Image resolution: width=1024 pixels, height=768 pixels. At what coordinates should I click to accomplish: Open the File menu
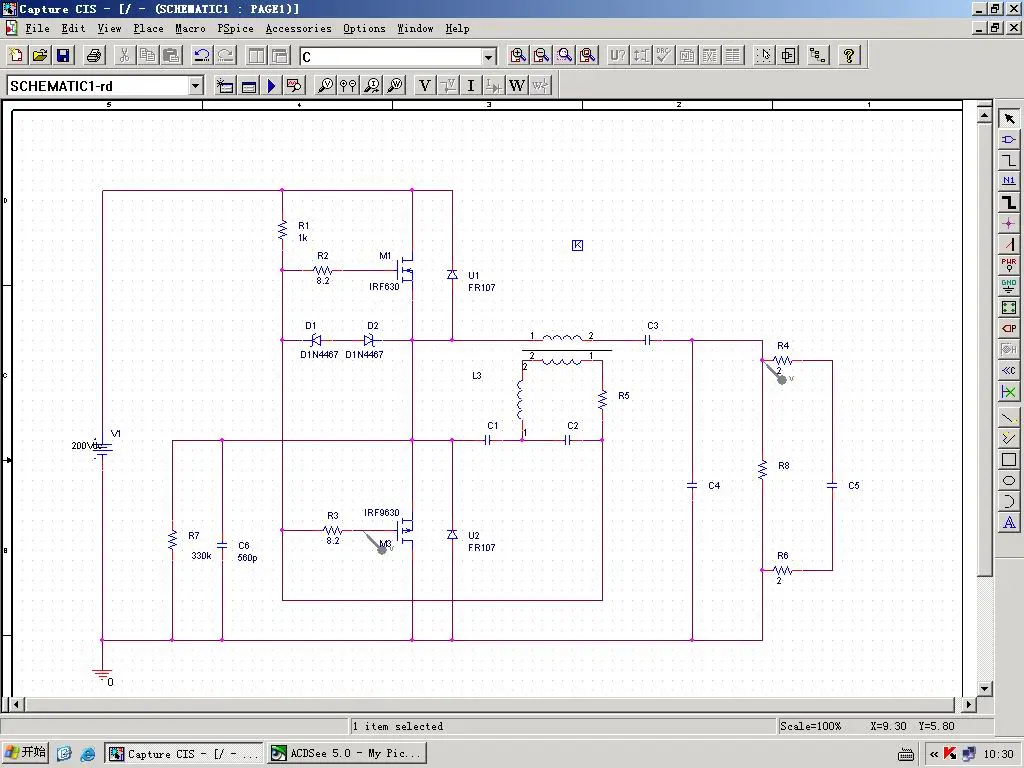37,28
